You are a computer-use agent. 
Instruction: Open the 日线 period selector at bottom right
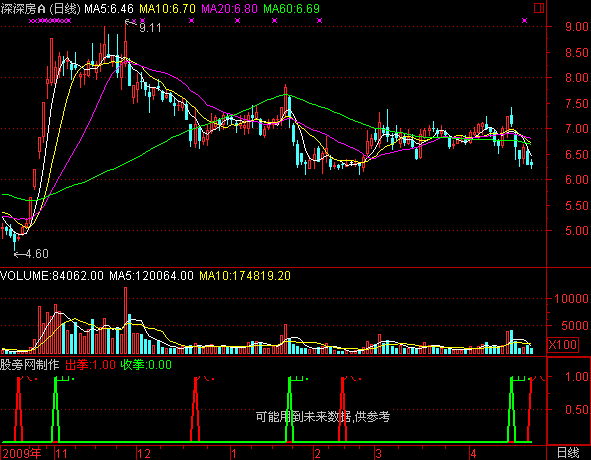coord(568,453)
